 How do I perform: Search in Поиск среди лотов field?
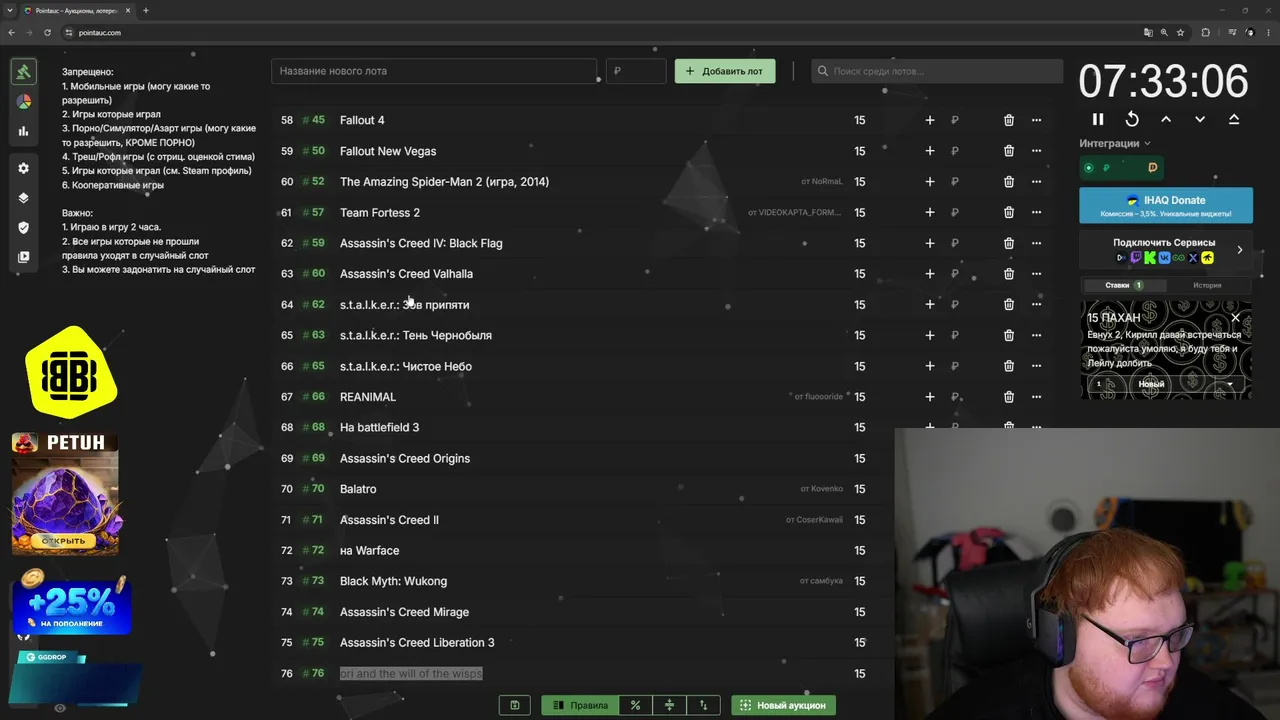pyautogui.click(x=937, y=71)
